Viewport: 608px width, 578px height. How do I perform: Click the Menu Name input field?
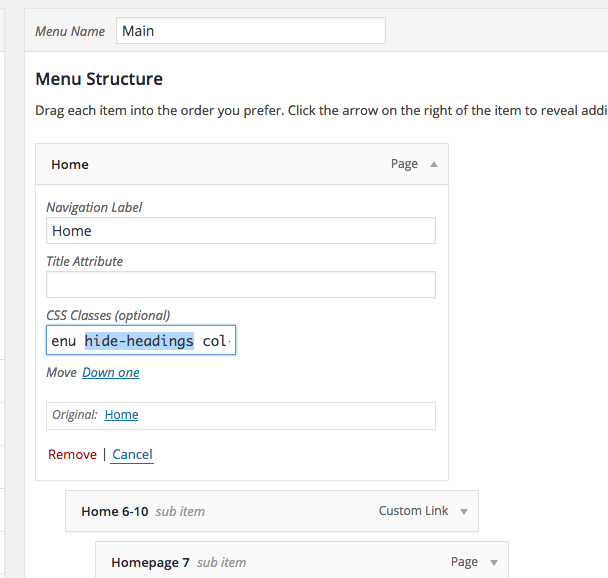coord(251,31)
